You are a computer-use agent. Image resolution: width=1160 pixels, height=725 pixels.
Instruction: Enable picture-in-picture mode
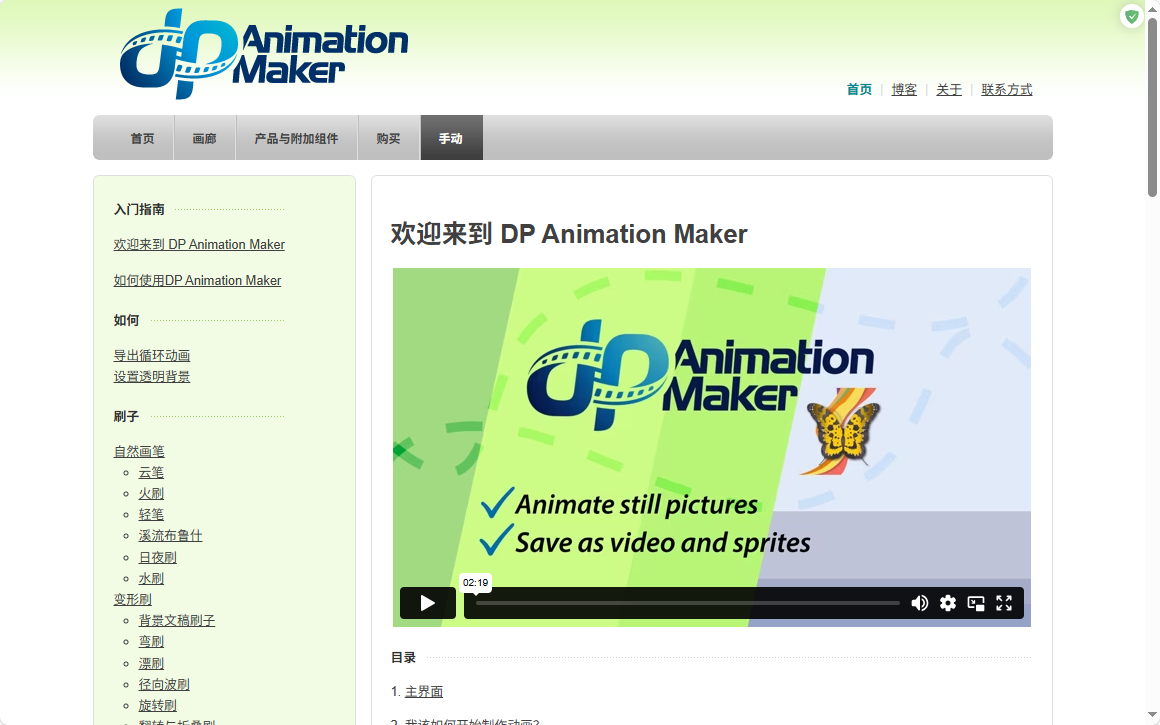point(976,603)
